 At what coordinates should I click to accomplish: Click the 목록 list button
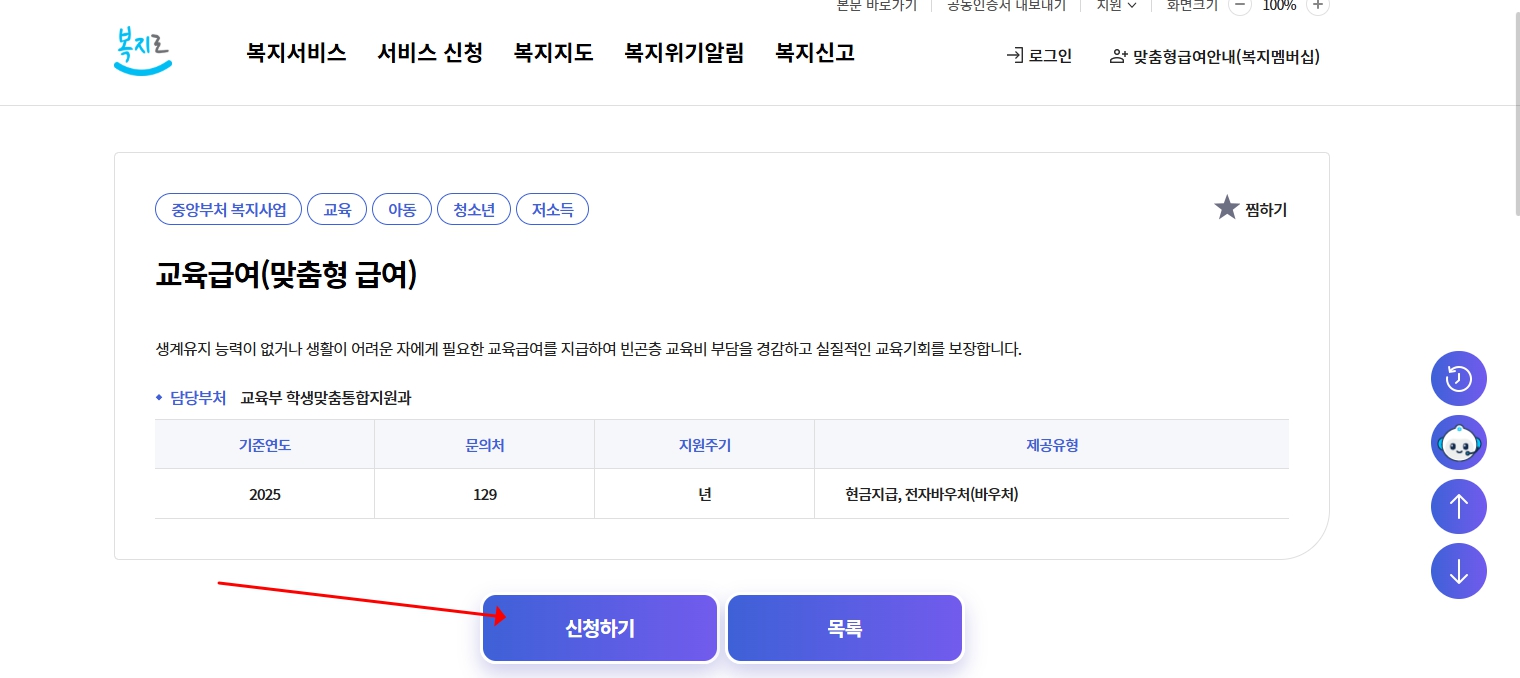tap(844, 628)
